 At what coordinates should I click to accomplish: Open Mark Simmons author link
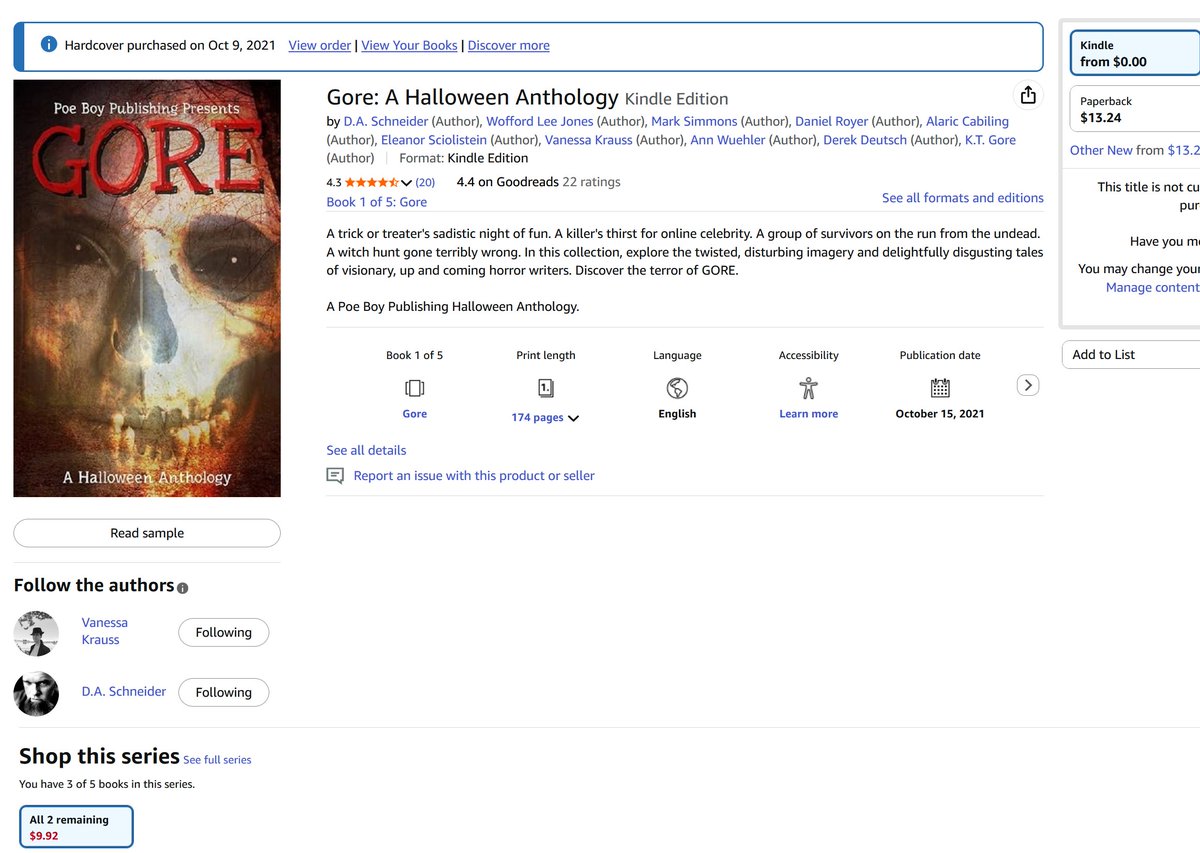[x=694, y=122]
